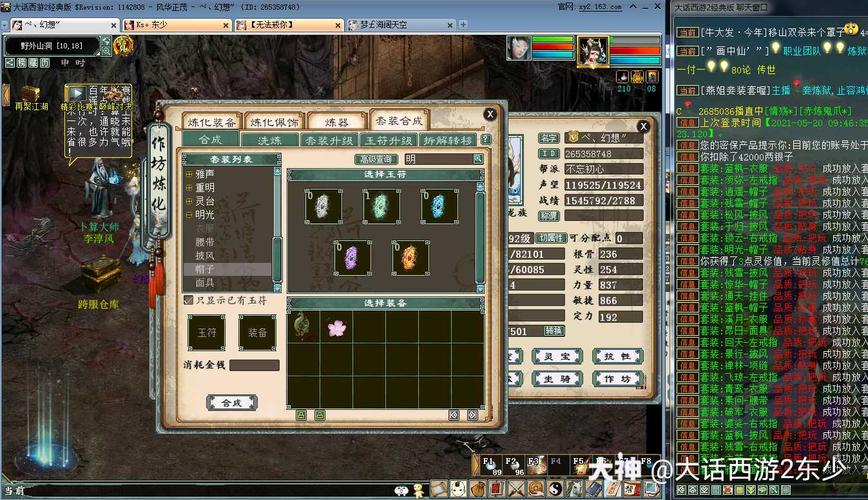Viewport: 868px width, 500px height.
Task: Select the green jade talisman icon
Action: pyautogui.click(x=382, y=207)
